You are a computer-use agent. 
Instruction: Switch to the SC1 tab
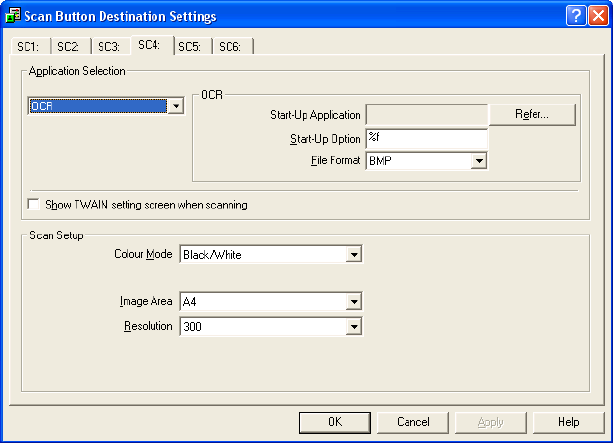[29, 46]
